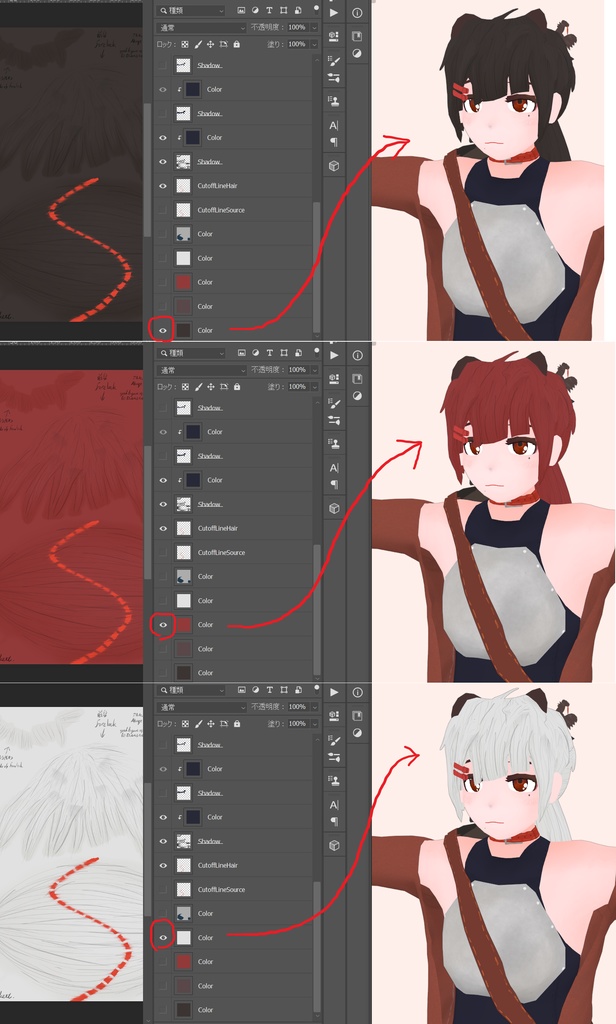
Task: Open 塗り fill arrow in white-hair panel
Action: click(x=314, y=724)
